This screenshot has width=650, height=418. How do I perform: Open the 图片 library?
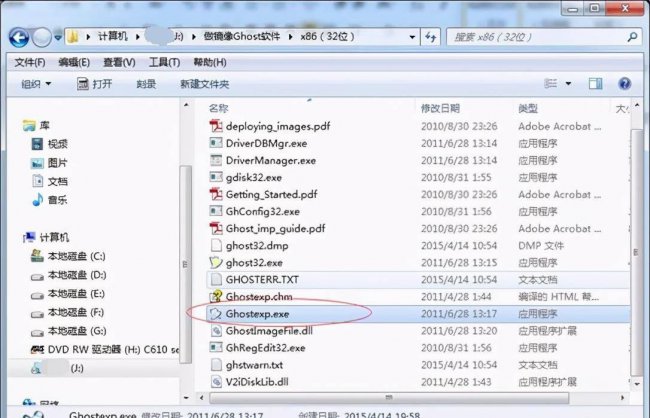click(49, 163)
